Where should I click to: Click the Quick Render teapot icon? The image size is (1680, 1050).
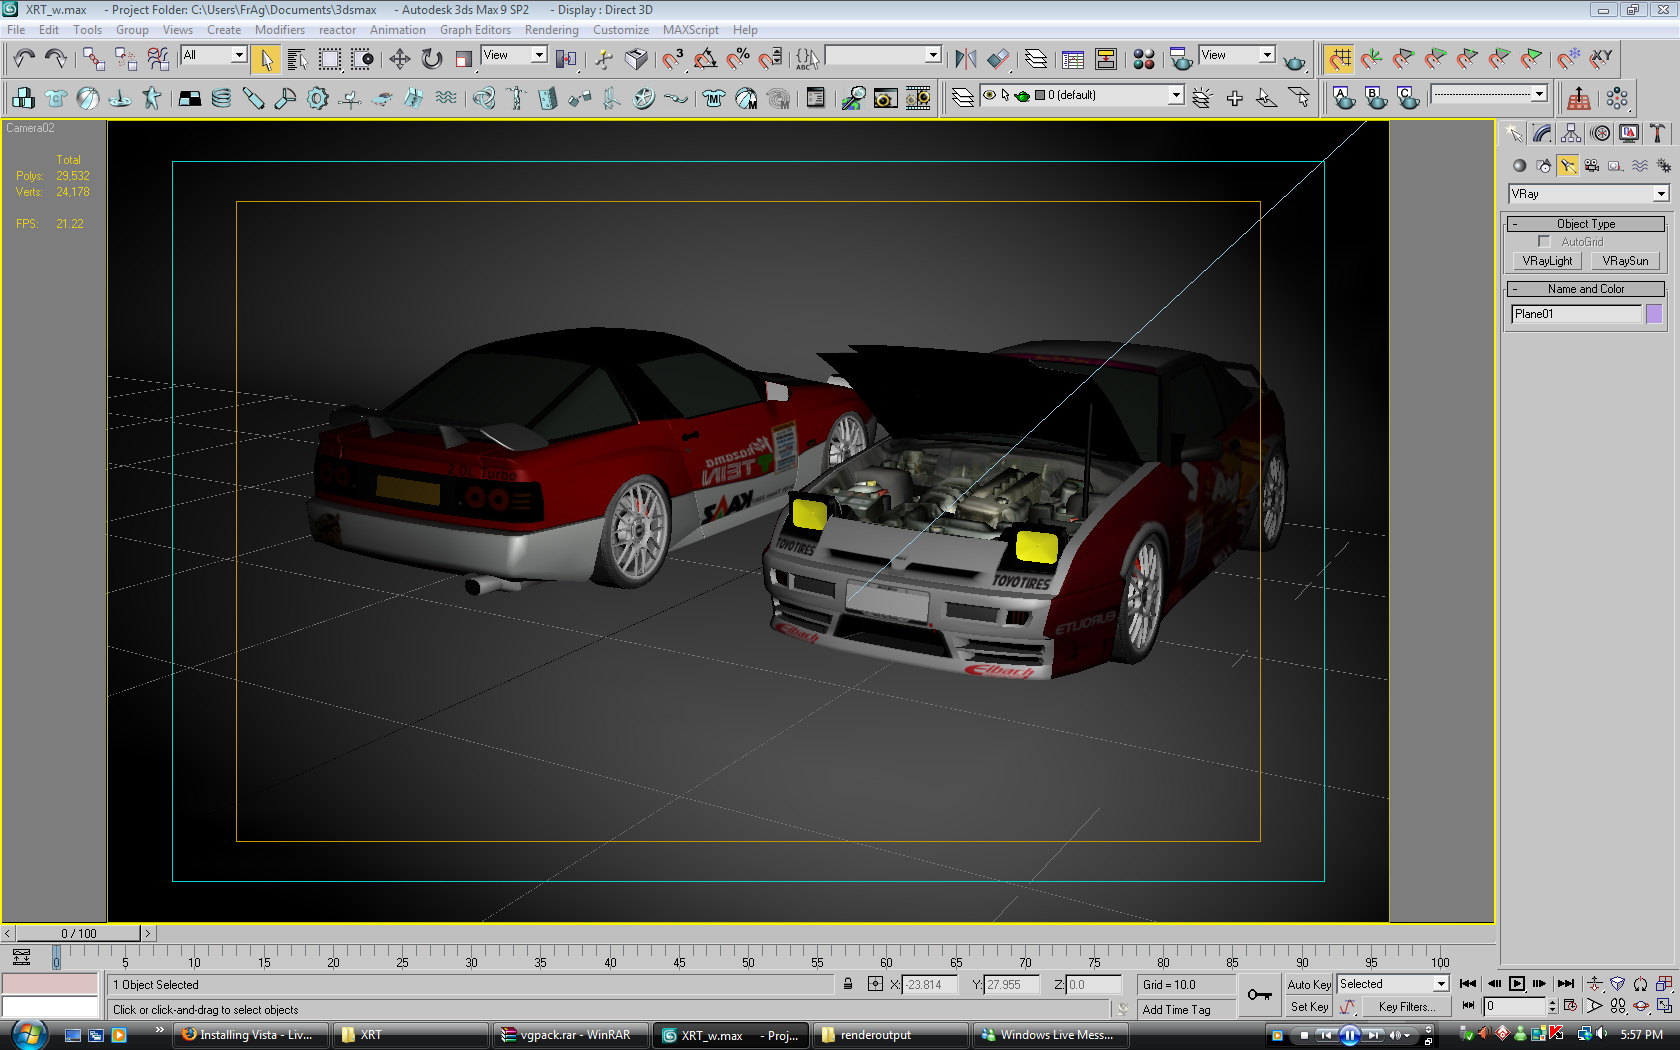click(1294, 61)
